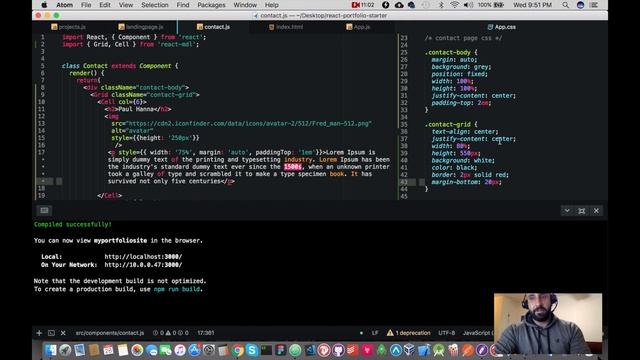Open the Atom application menu
Screen dimensions: 640x360
pyautogui.click(x=64, y=5)
